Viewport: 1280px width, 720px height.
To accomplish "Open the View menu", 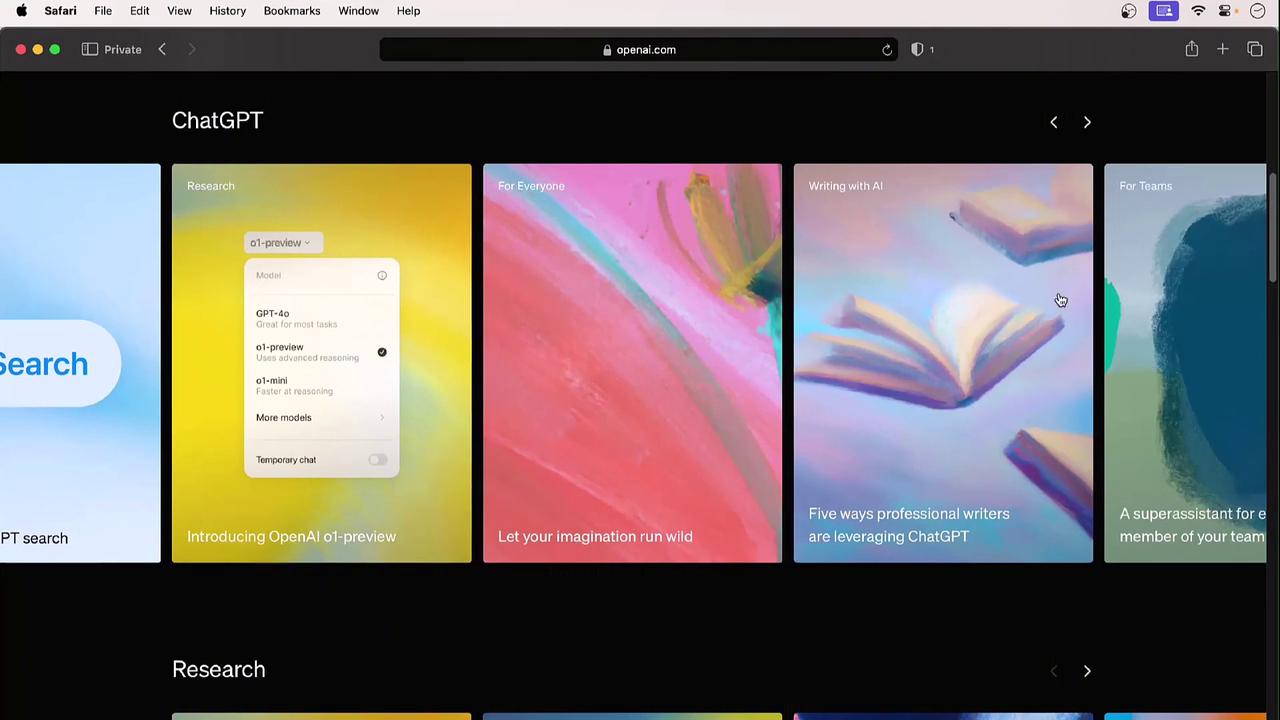I will pyautogui.click(x=179, y=11).
